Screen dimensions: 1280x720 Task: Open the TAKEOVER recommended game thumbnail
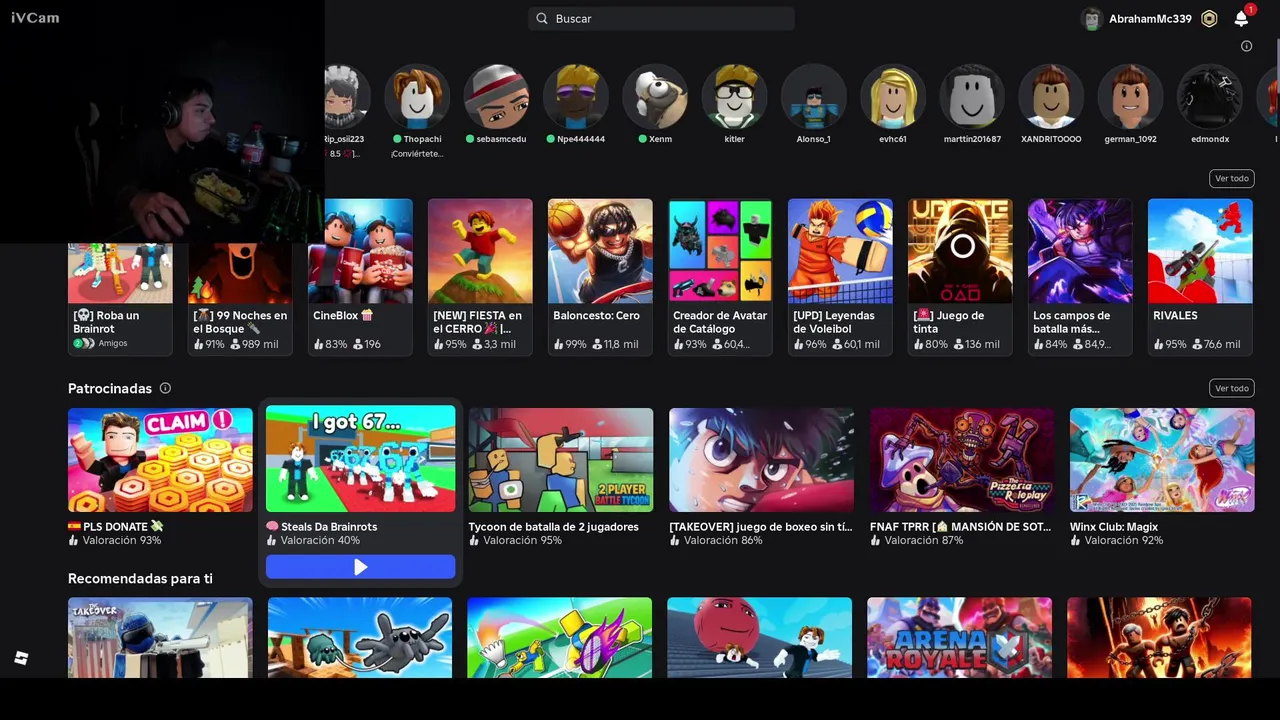(160, 638)
